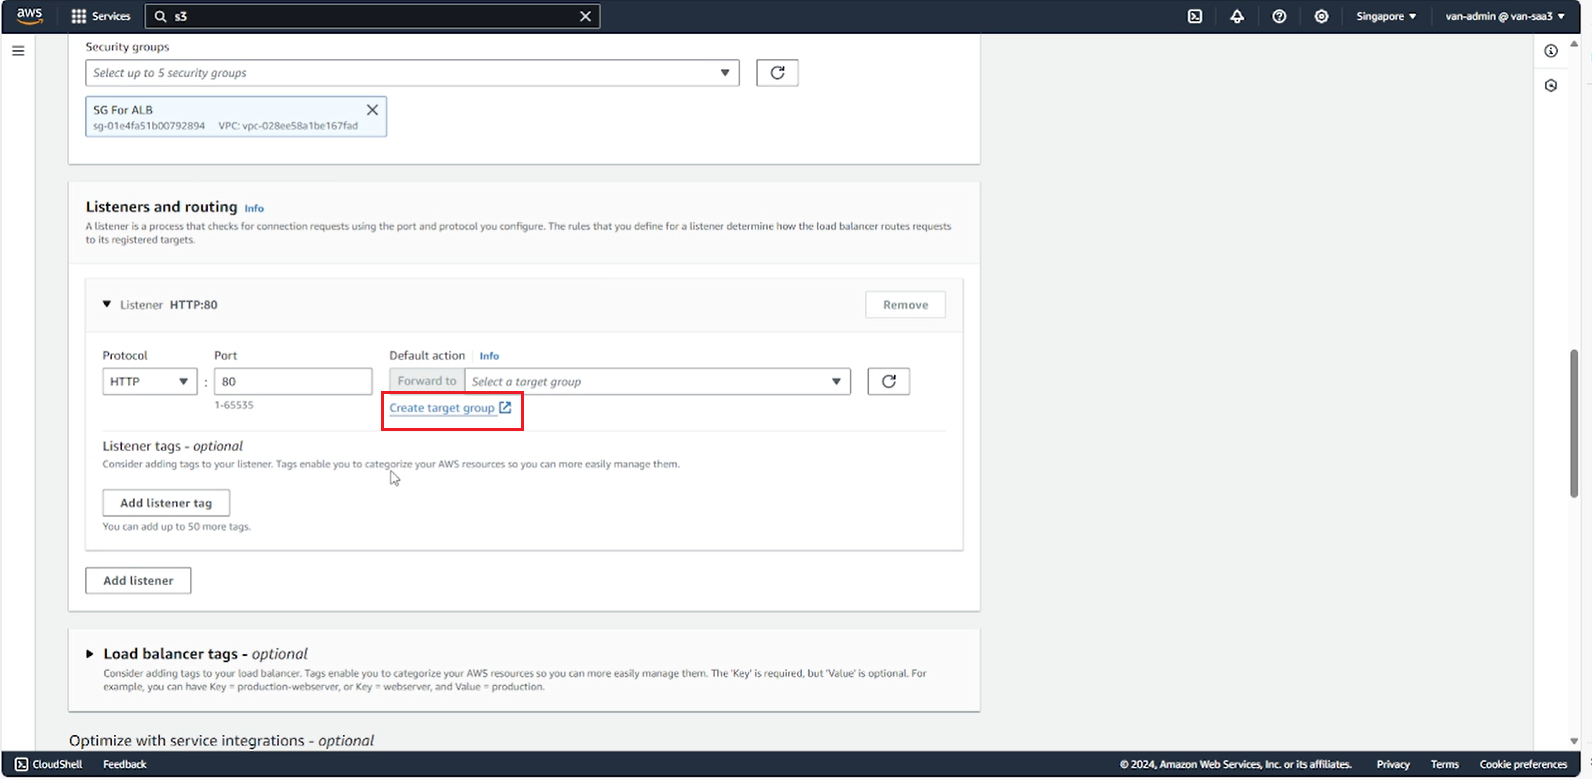
Task: Open the info panel icon on right edge
Action: pyautogui.click(x=1551, y=51)
